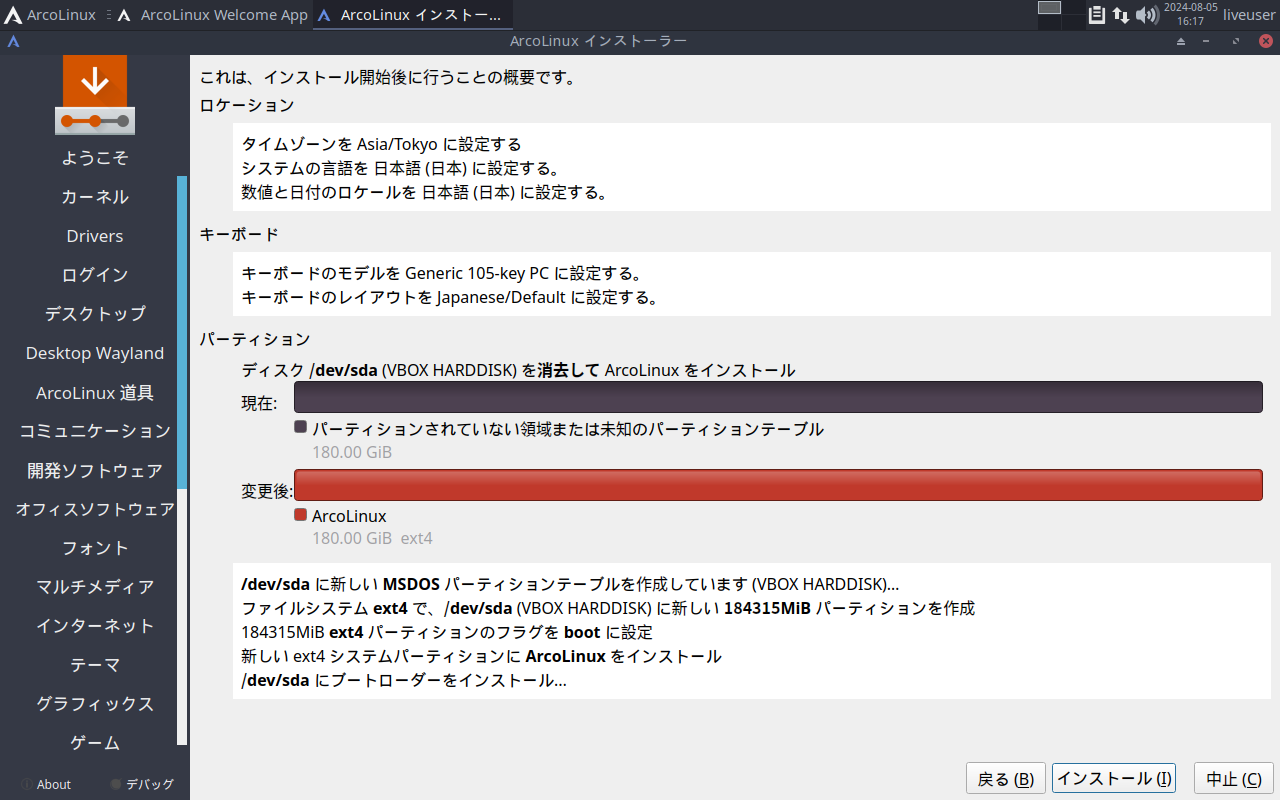Screen dimensions: 1280x800
Task: Go to the カーネル step
Action: point(95,197)
